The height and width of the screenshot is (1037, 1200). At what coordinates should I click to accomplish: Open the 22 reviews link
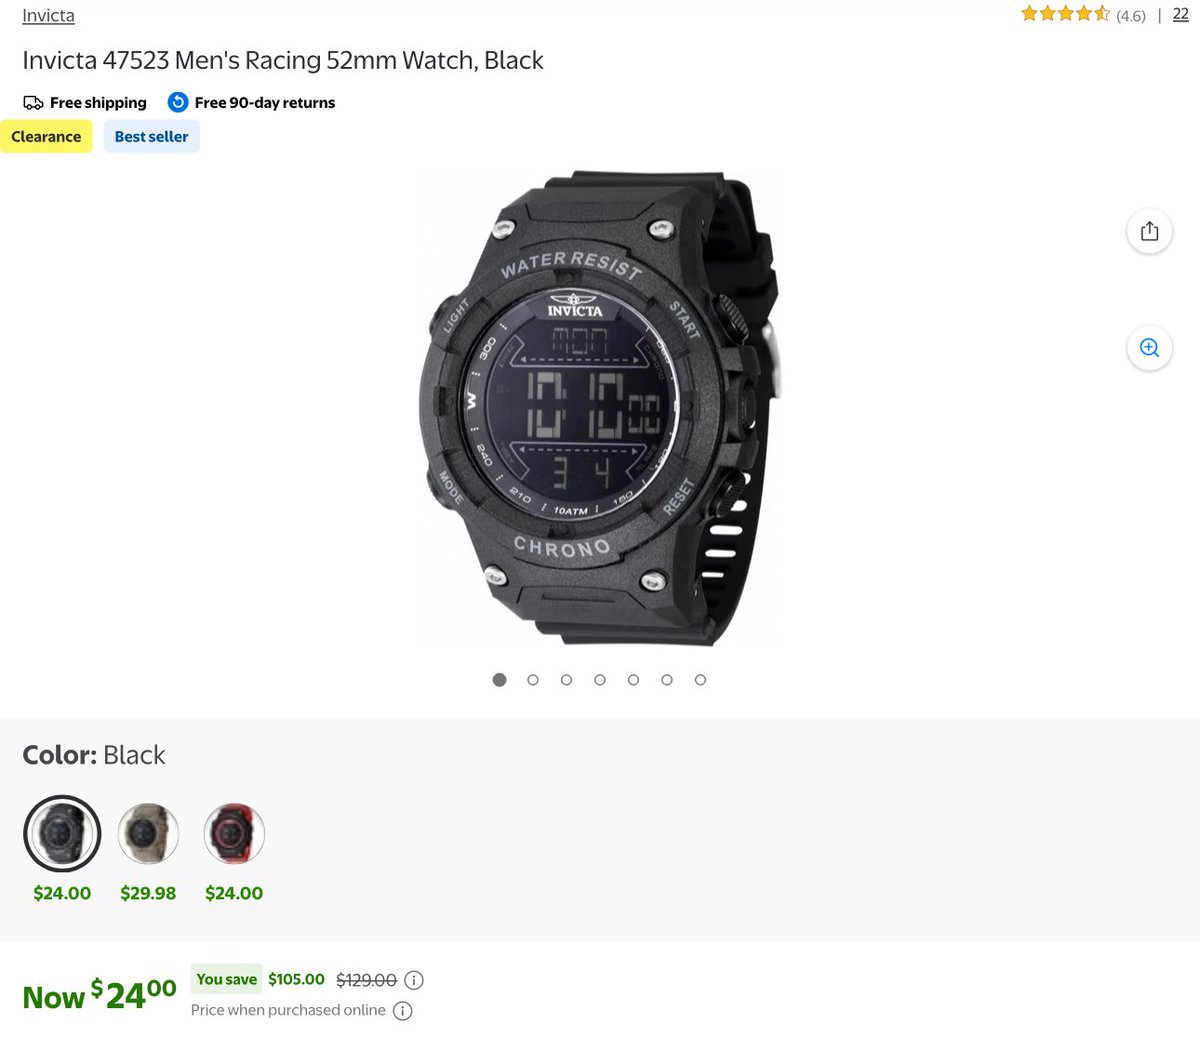[1181, 14]
